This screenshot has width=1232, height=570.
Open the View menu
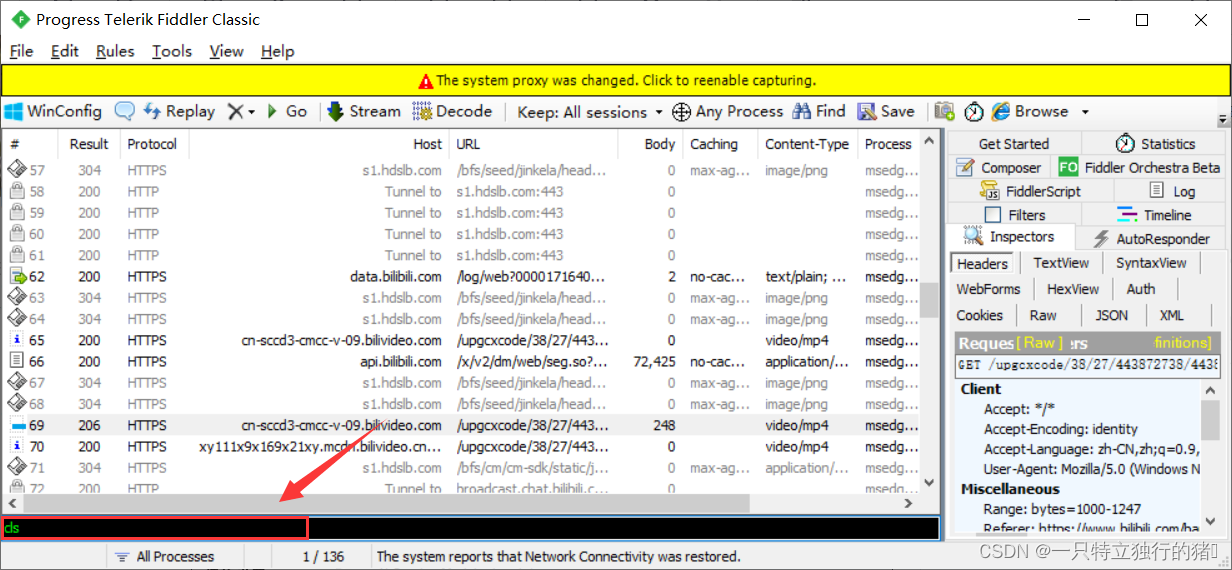coord(226,51)
